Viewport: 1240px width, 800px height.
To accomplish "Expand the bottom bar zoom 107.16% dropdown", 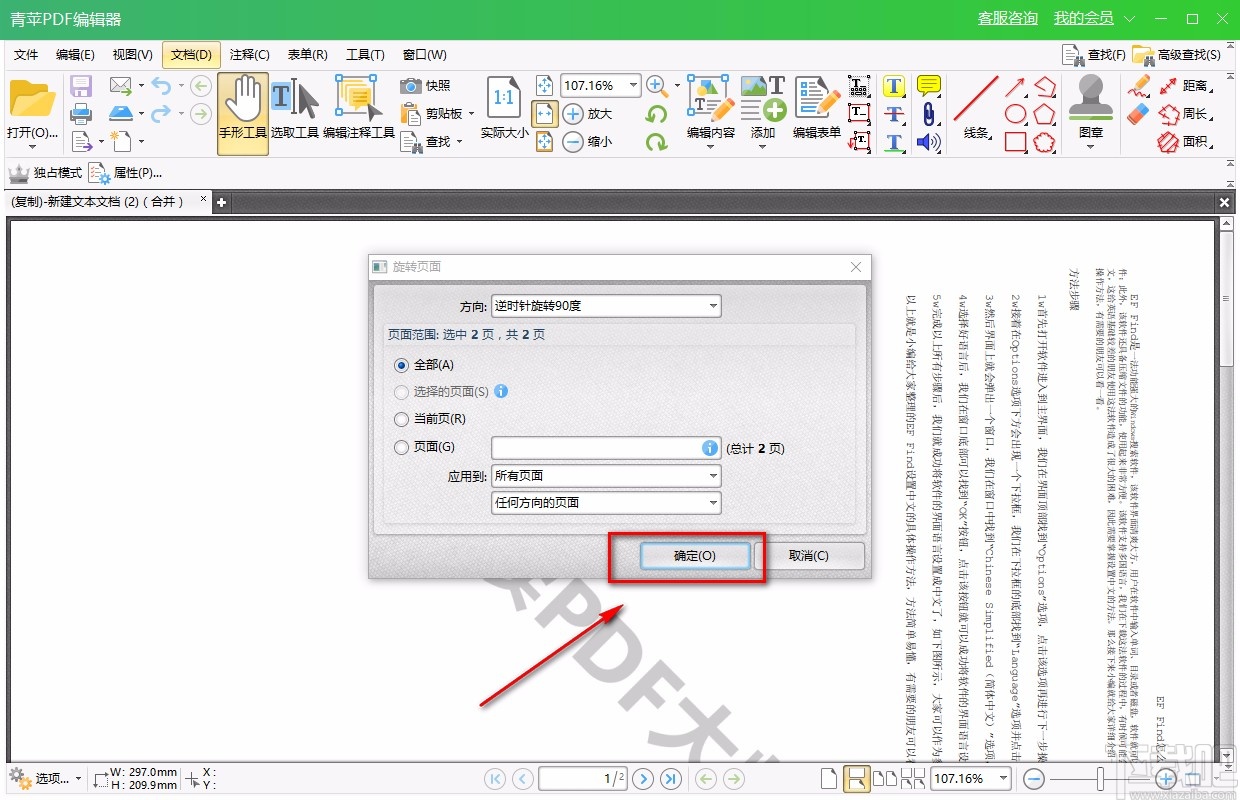I will pyautogui.click(x=1003, y=778).
